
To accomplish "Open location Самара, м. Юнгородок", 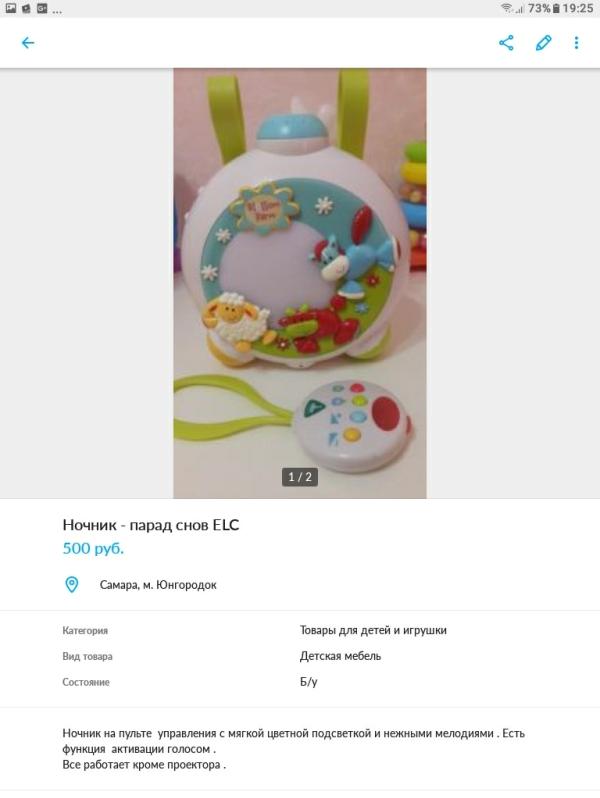I will click(x=158, y=585).
